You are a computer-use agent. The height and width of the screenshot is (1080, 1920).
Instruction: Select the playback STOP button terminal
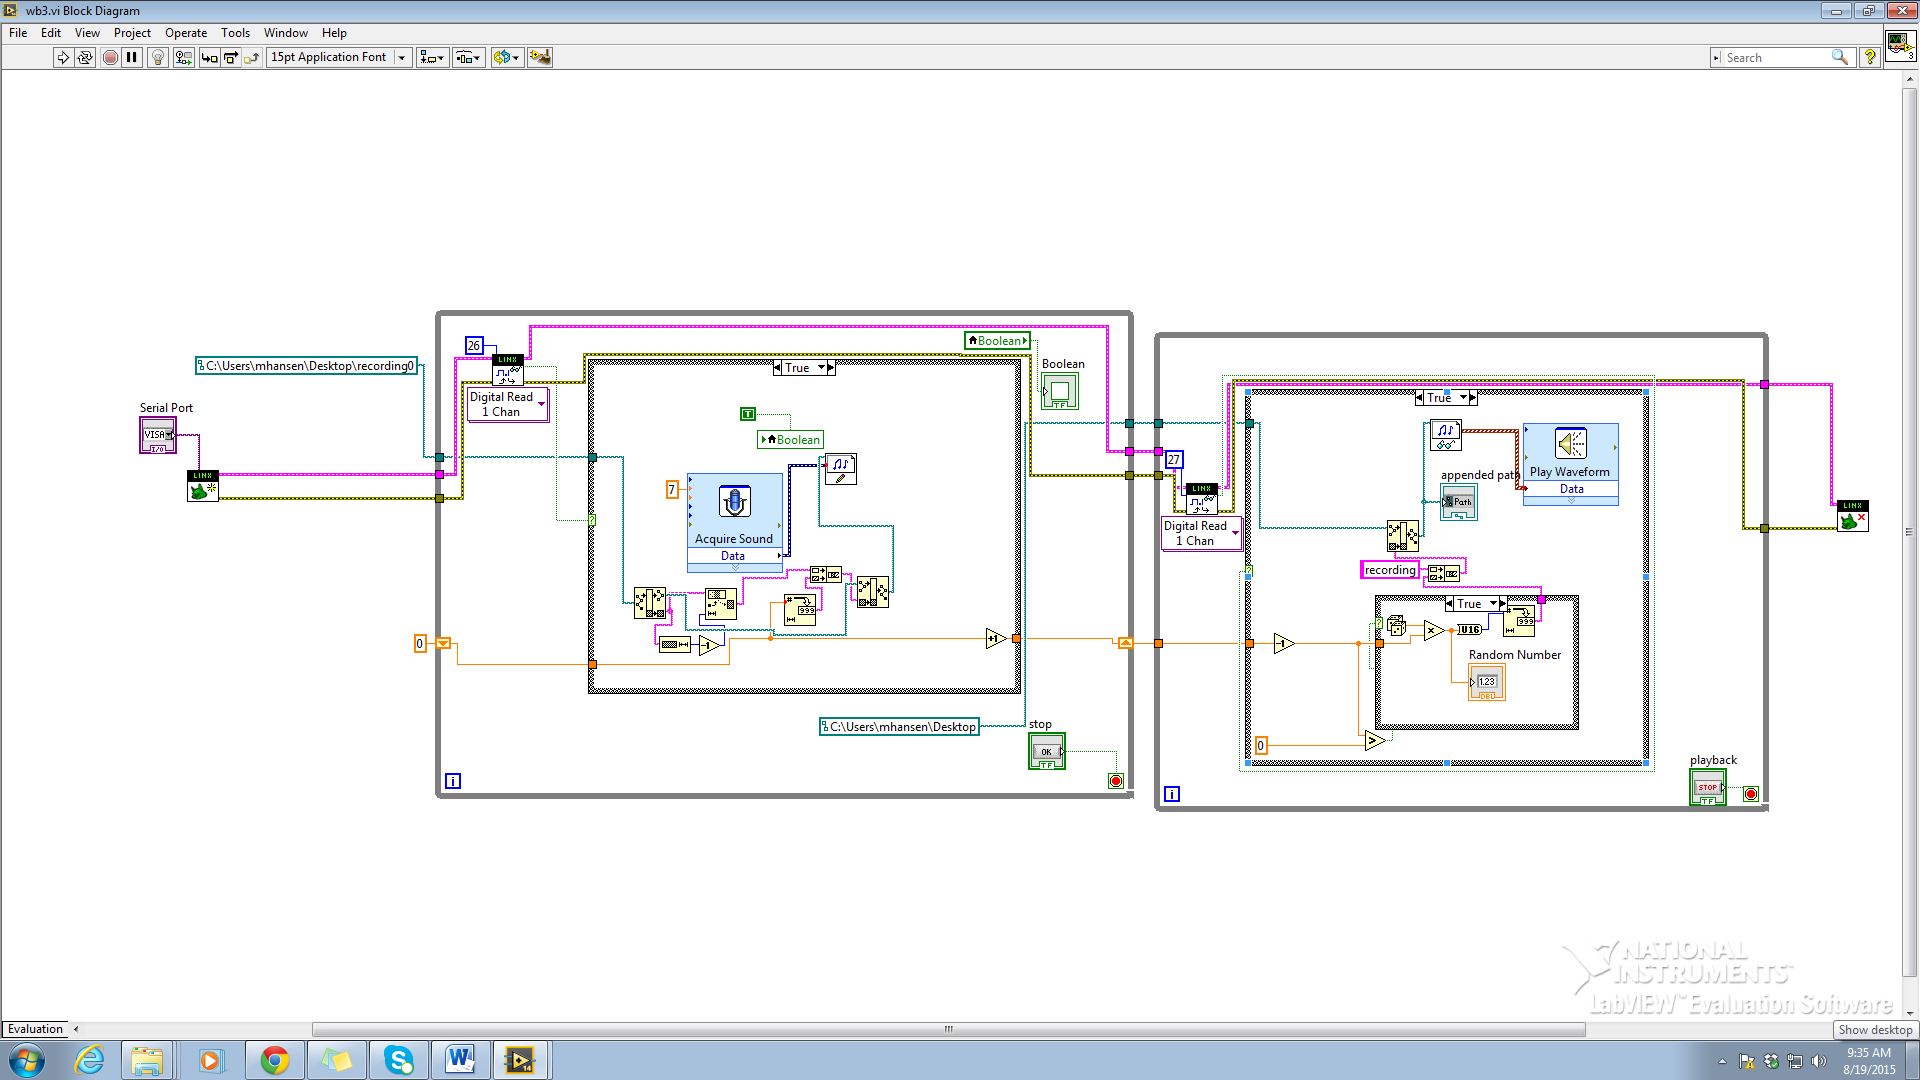[1708, 787]
